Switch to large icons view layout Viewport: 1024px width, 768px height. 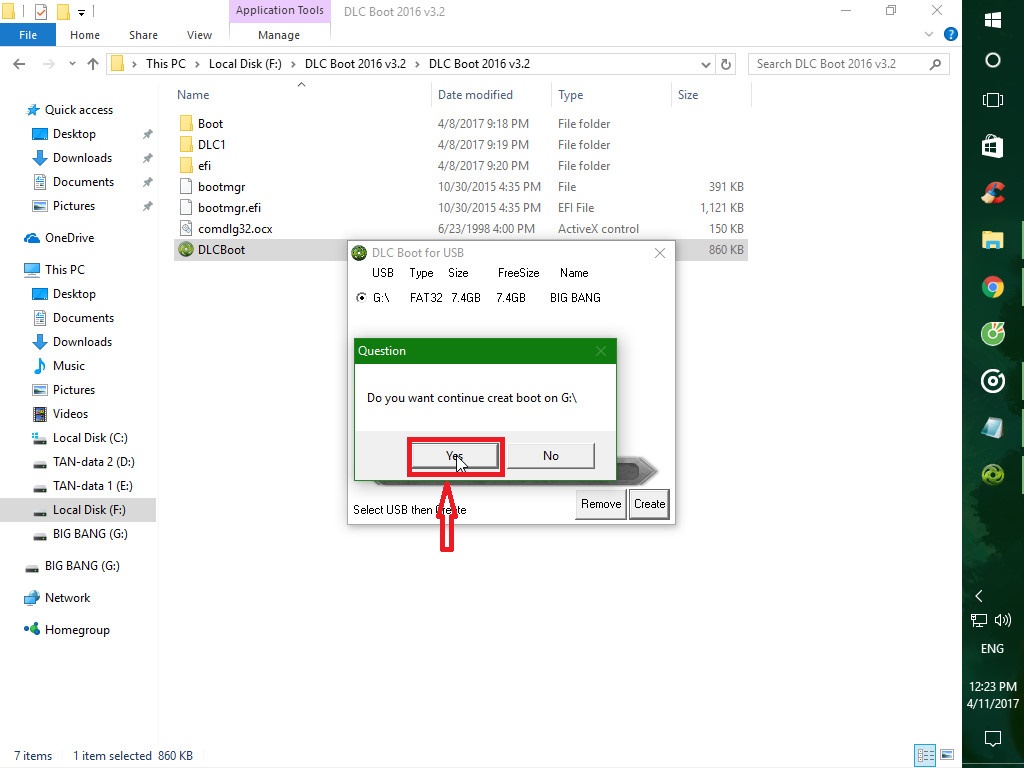coord(946,756)
